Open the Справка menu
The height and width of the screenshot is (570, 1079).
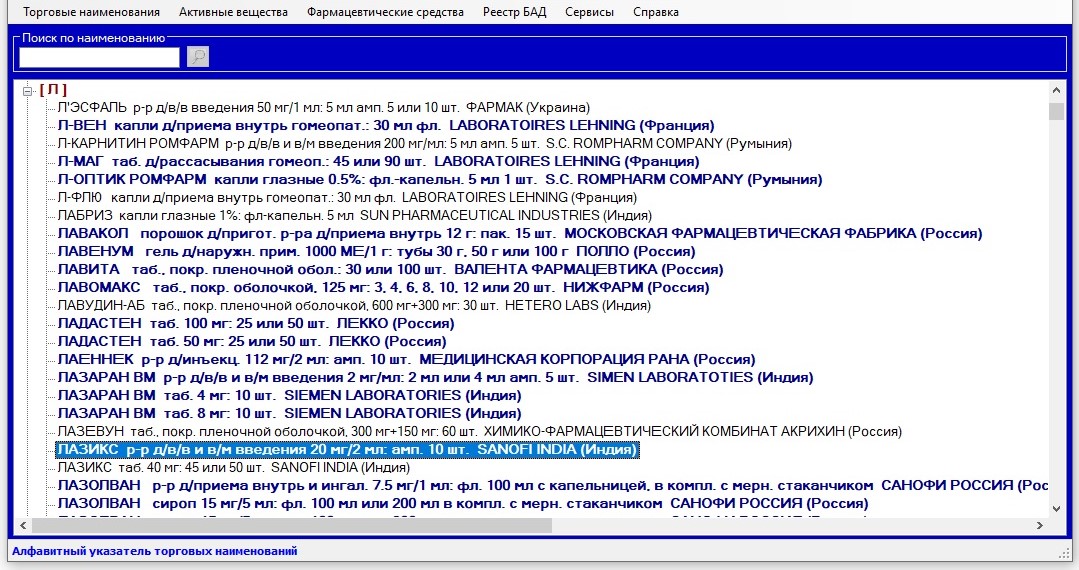[656, 12]
